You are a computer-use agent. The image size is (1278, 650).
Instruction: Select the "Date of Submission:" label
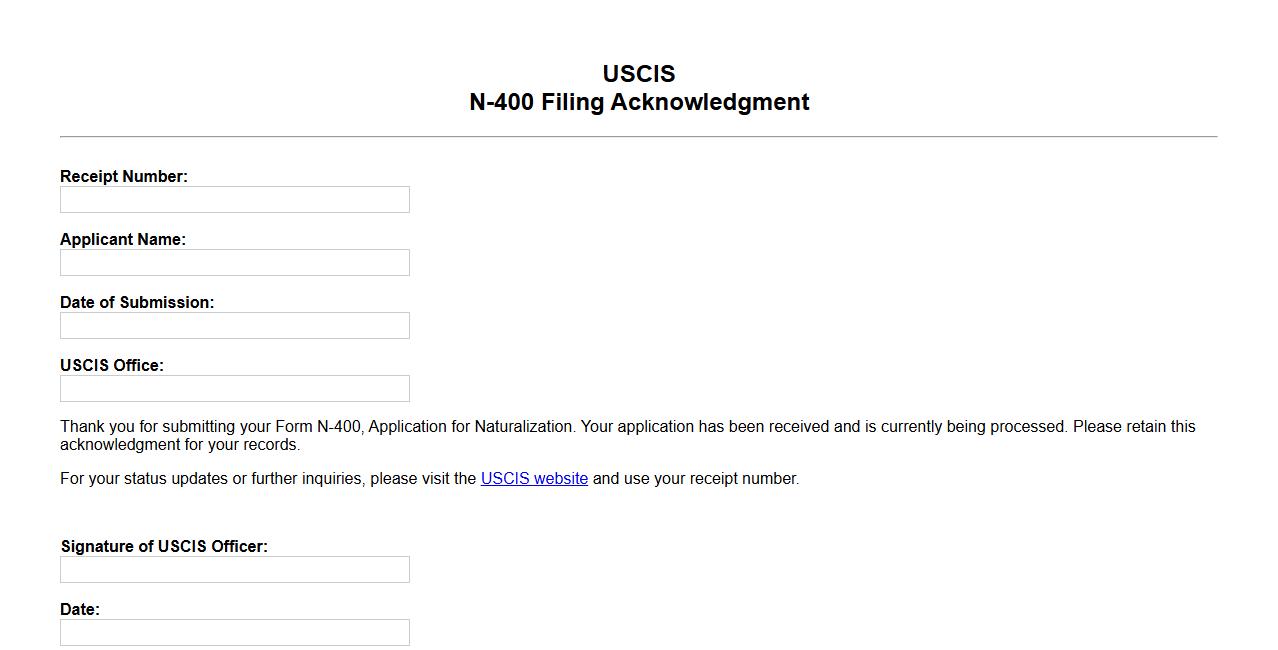[x=137, y=303]
